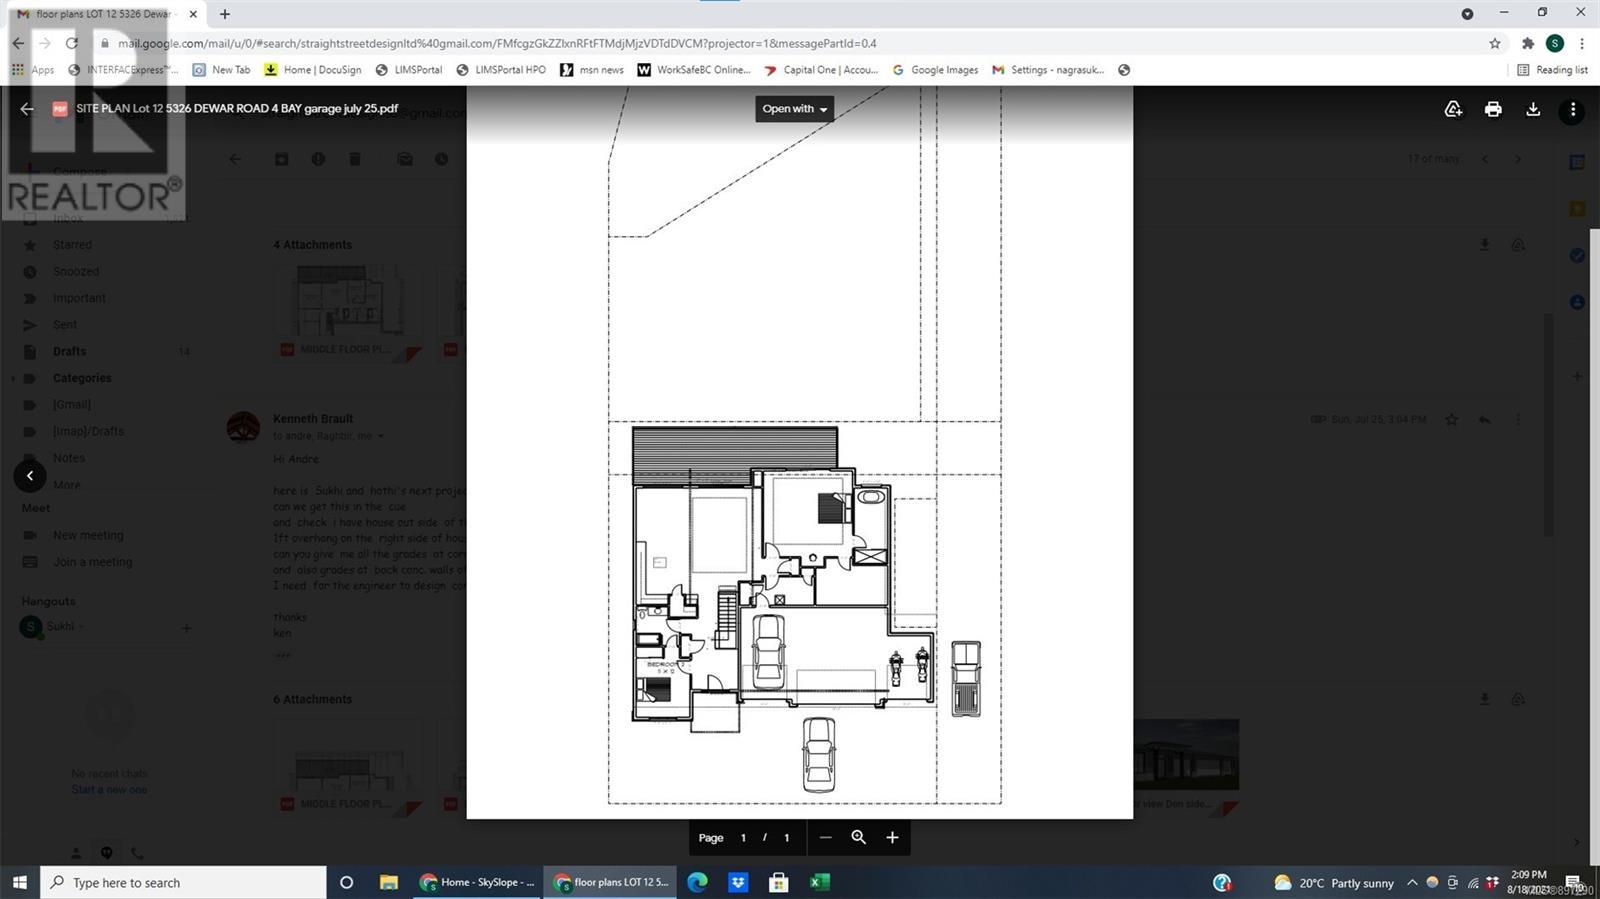Open Google Images bookmark
Screen dimensions: 1600x899
point(935,70)
